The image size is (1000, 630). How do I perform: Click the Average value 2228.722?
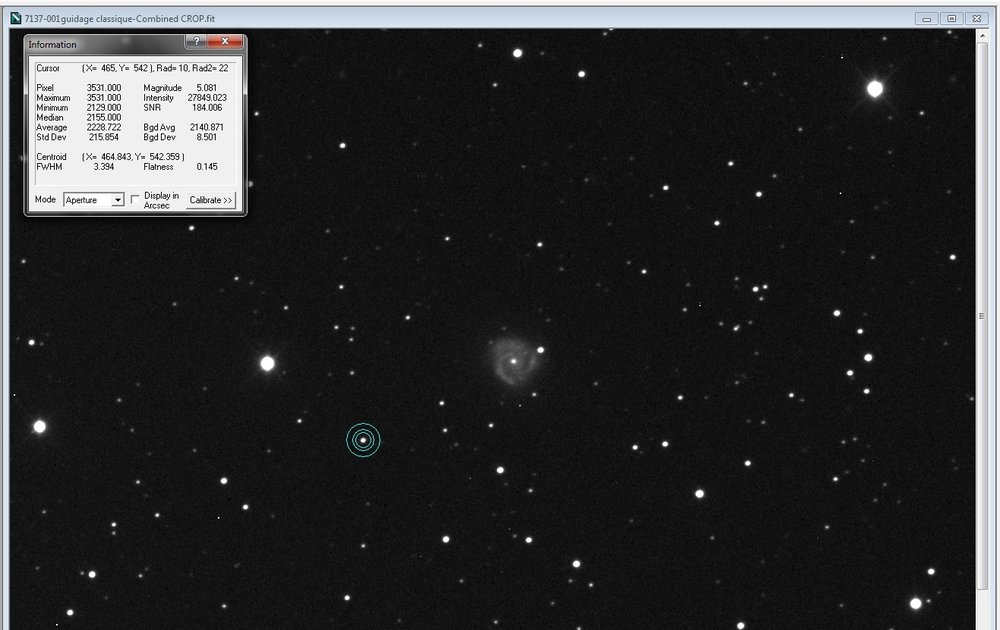pyautogui.click(x=104, y=128)
